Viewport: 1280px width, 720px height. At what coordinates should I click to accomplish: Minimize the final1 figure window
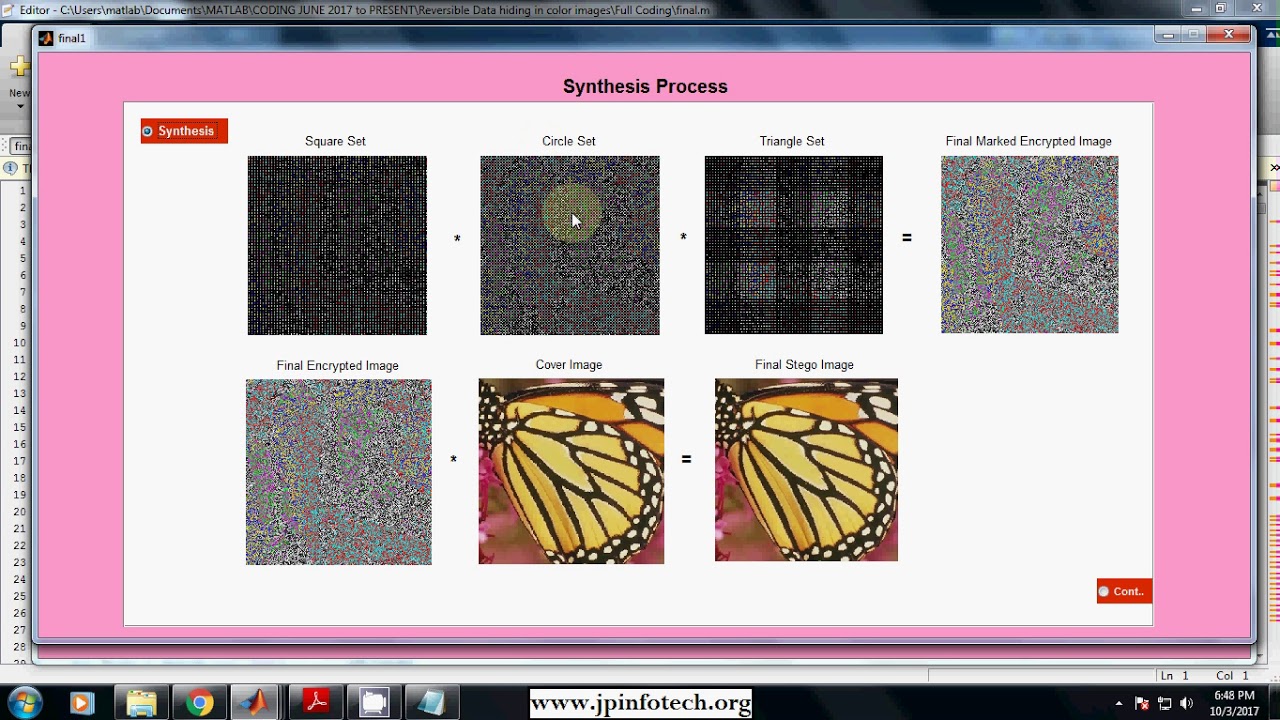1167,35
